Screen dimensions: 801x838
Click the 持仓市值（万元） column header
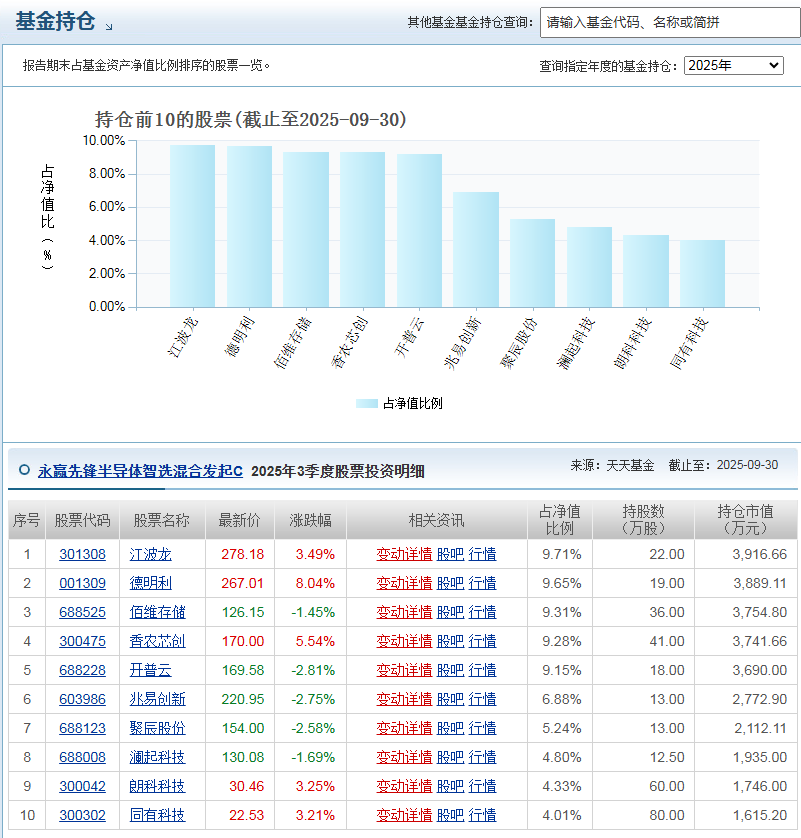745,520
